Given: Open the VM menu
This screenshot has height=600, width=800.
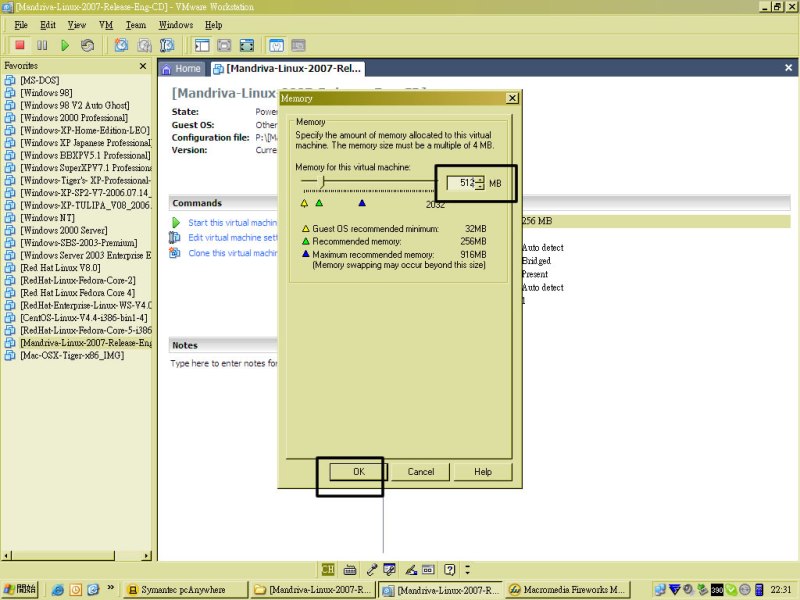Looking at the screenshot, I should pyautogui.click(x=106, y=25).
